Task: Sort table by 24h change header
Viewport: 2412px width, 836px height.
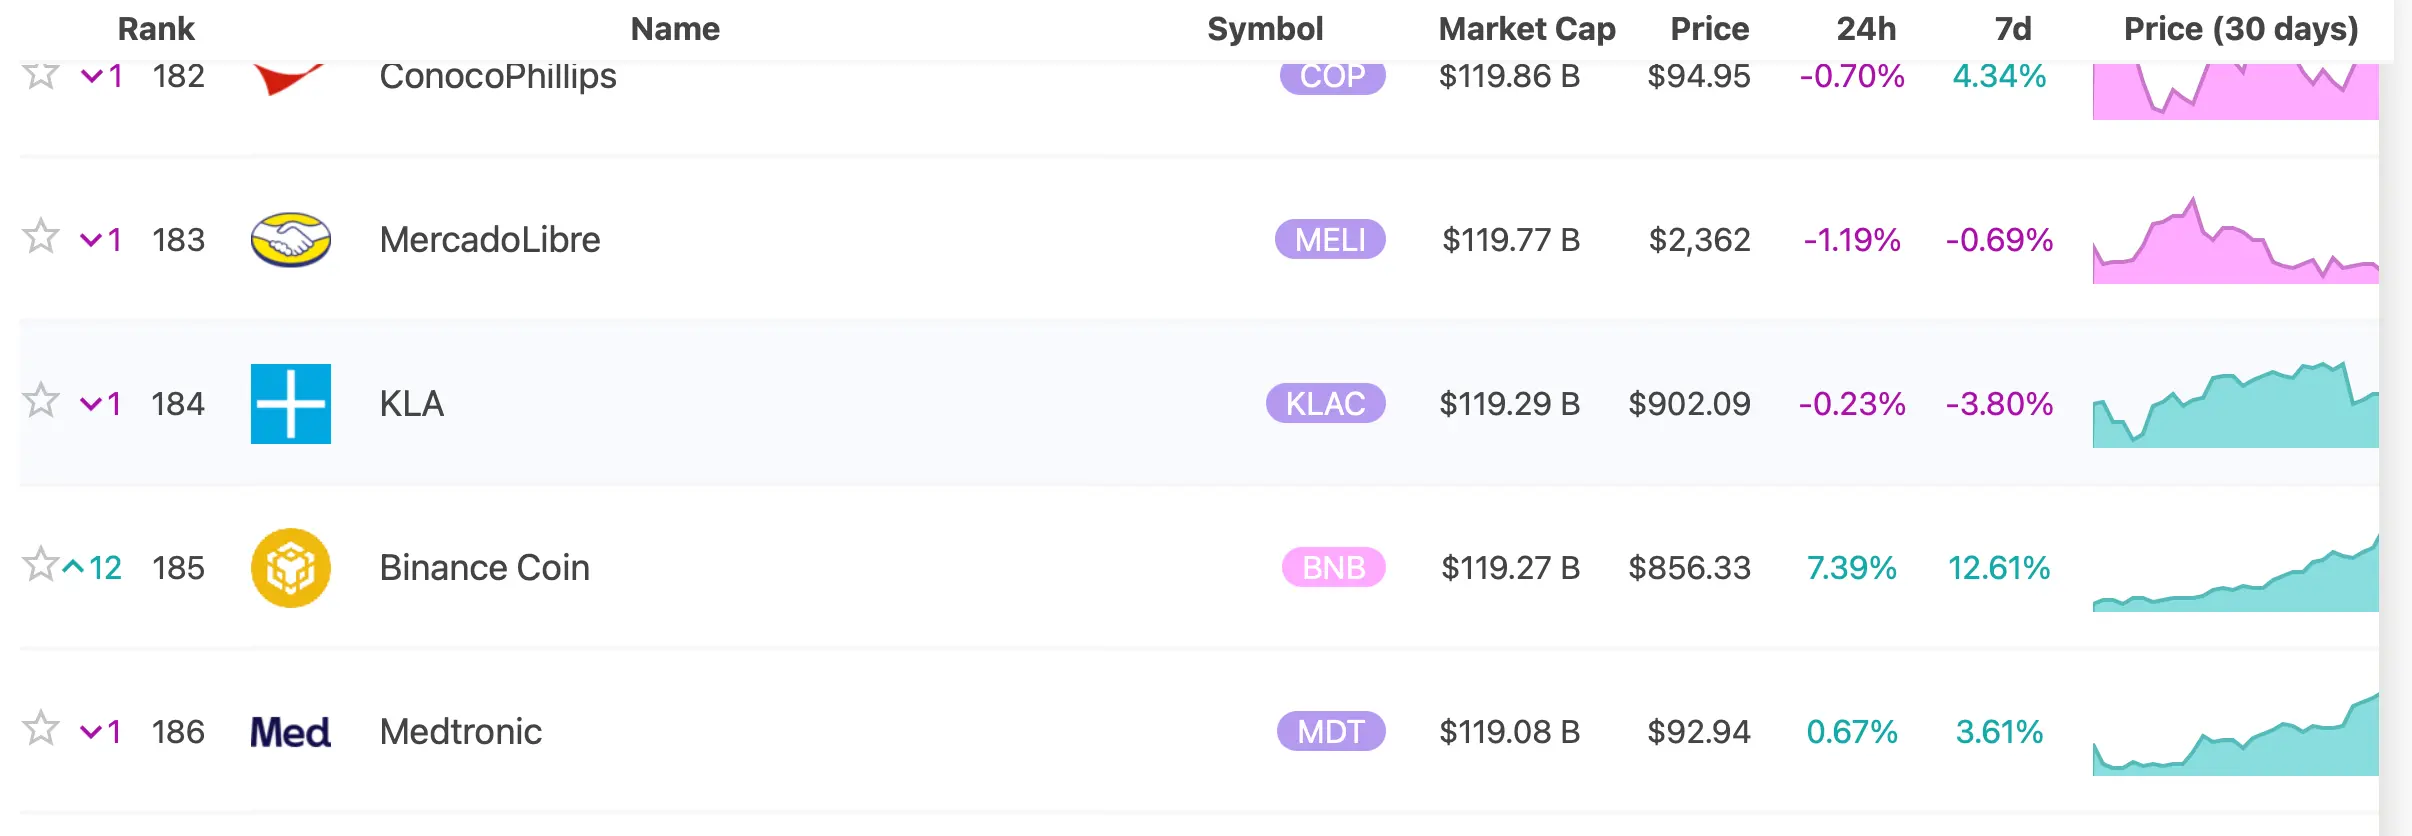Action: point(1866,29)
